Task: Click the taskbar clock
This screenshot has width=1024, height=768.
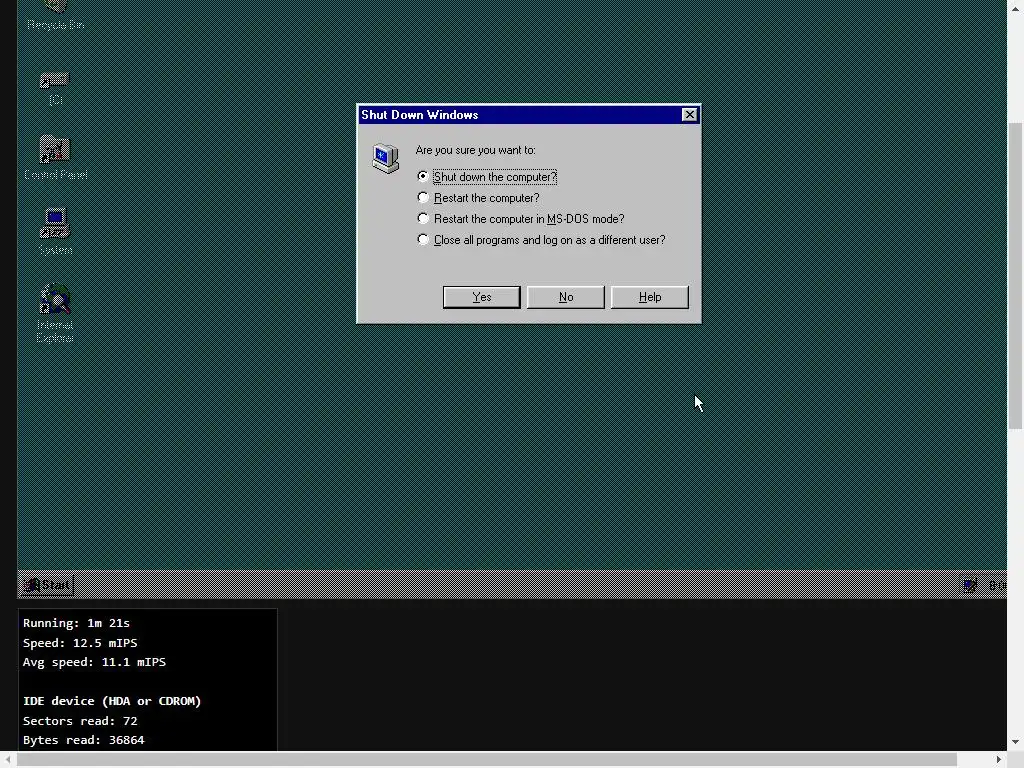Action: click(997, 585)
